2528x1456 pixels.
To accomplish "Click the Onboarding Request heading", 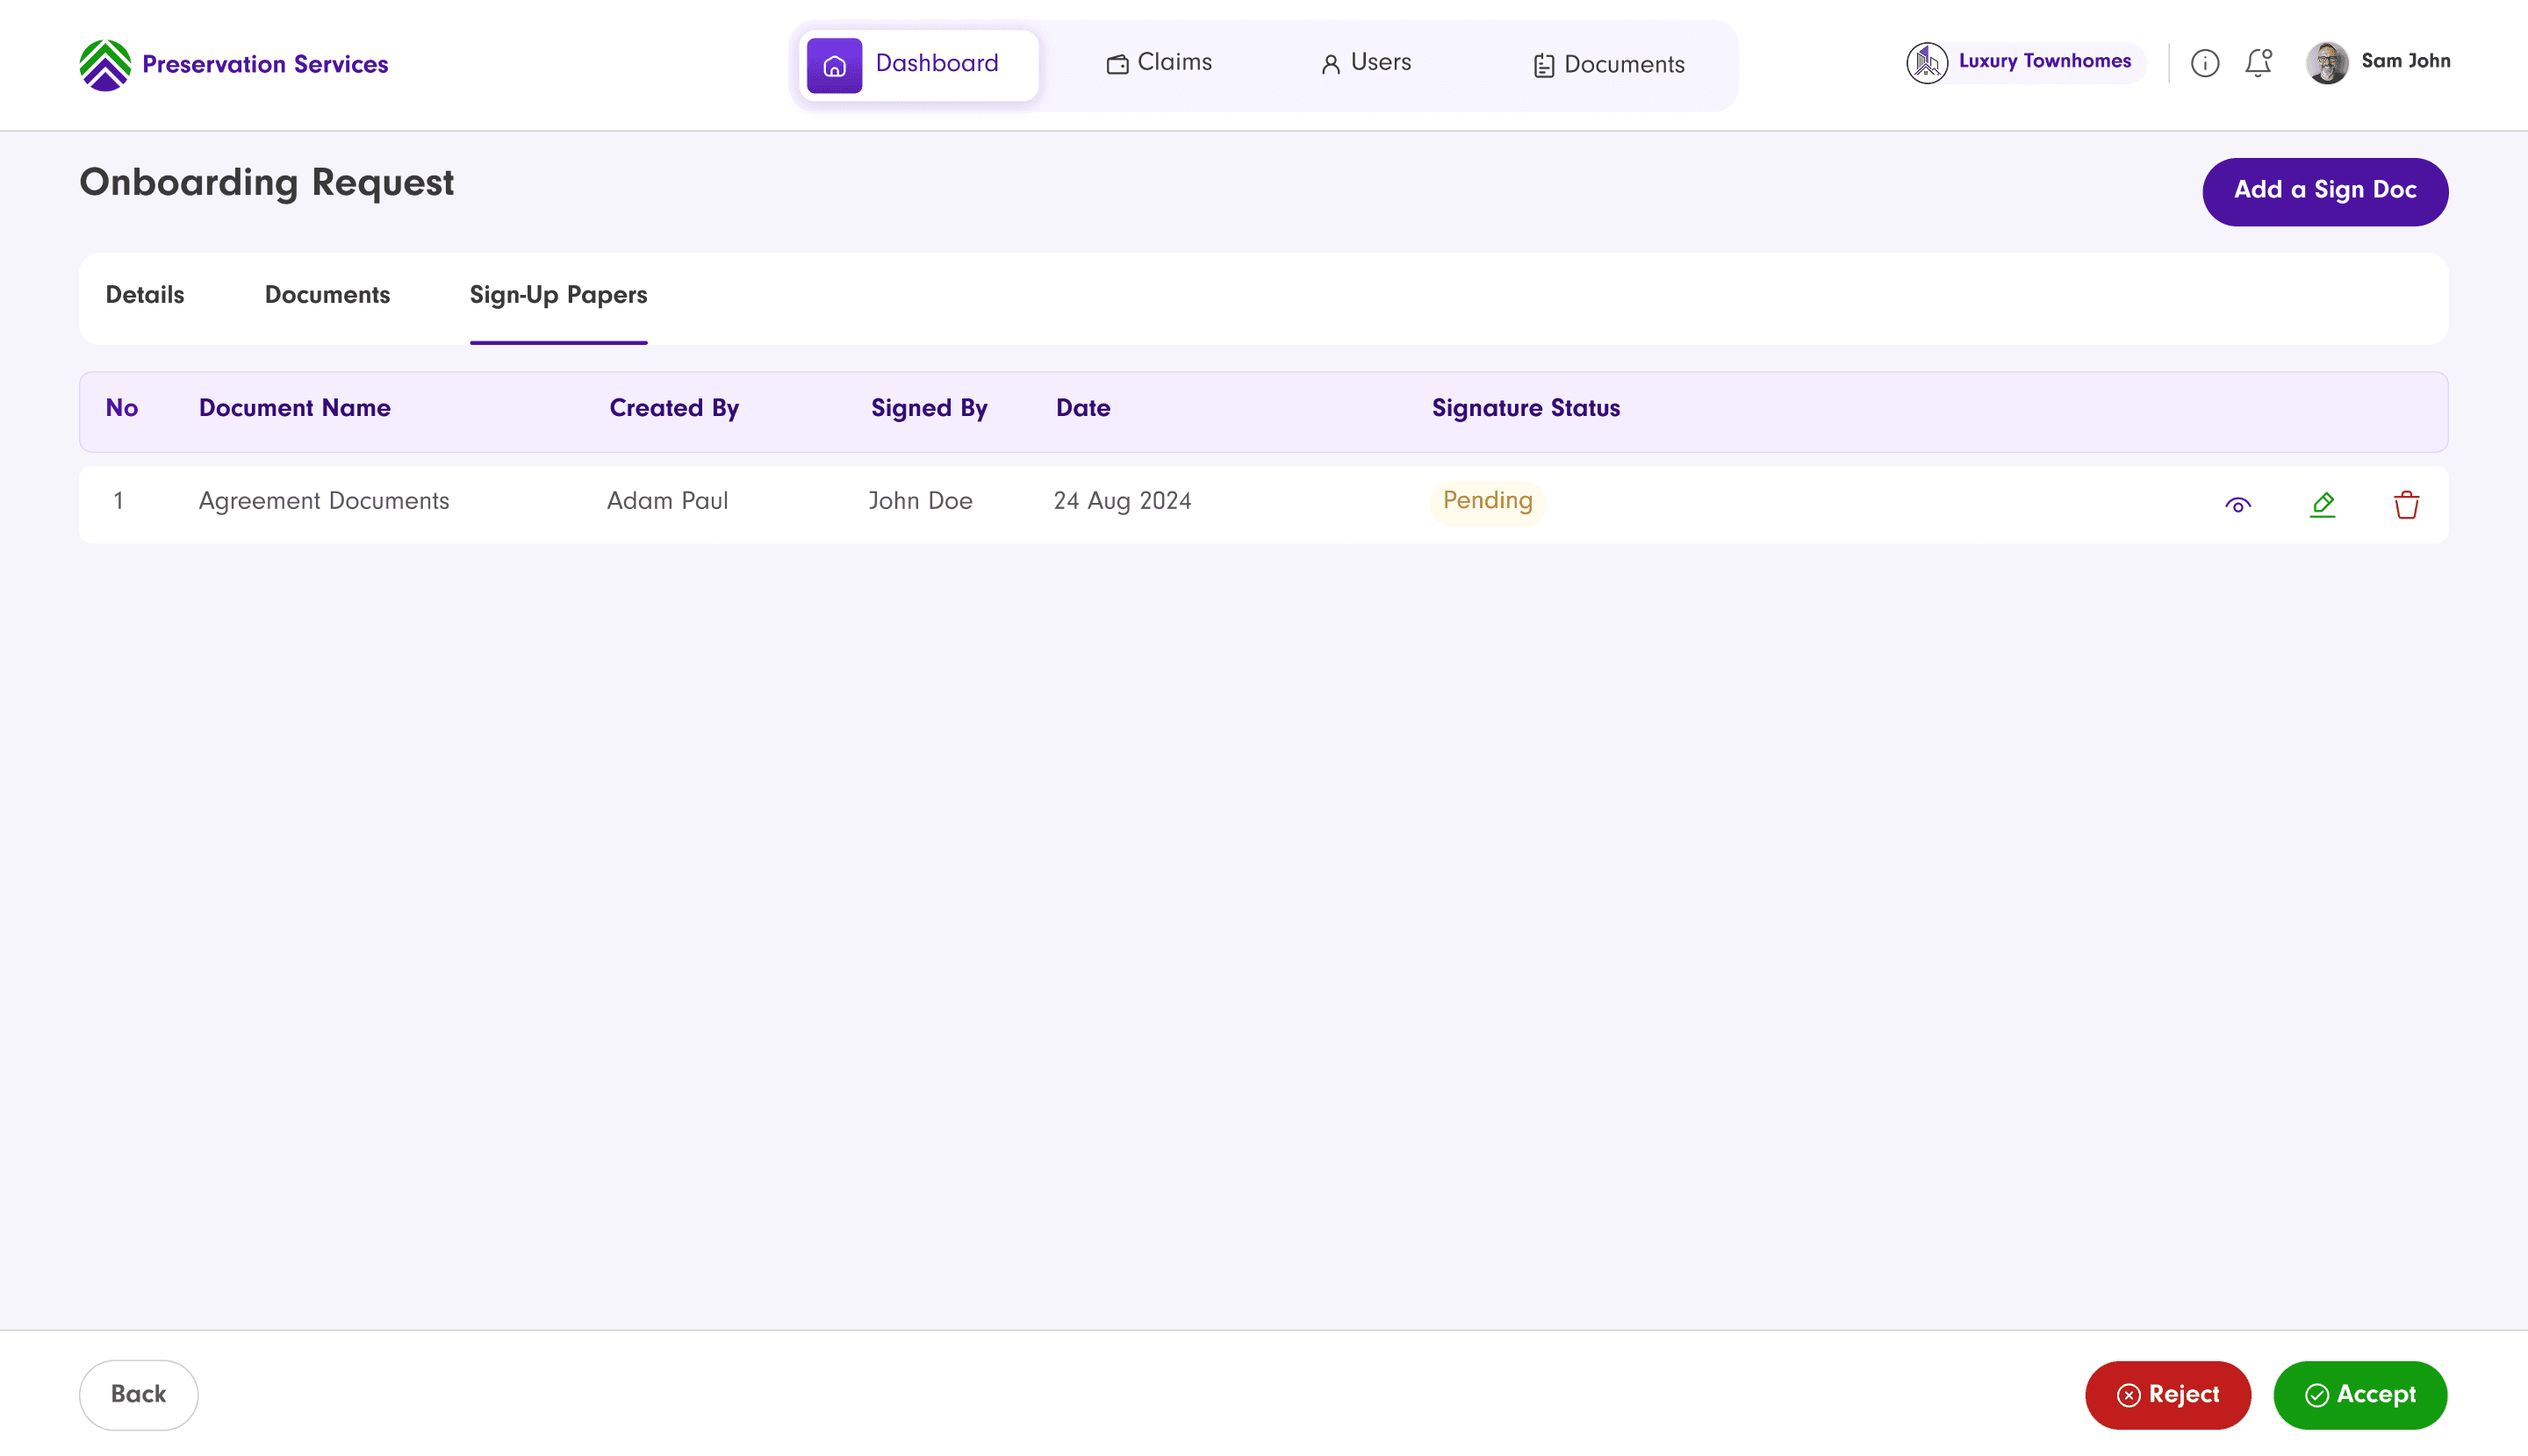I will pyautogui.click(x=266, y=183).
